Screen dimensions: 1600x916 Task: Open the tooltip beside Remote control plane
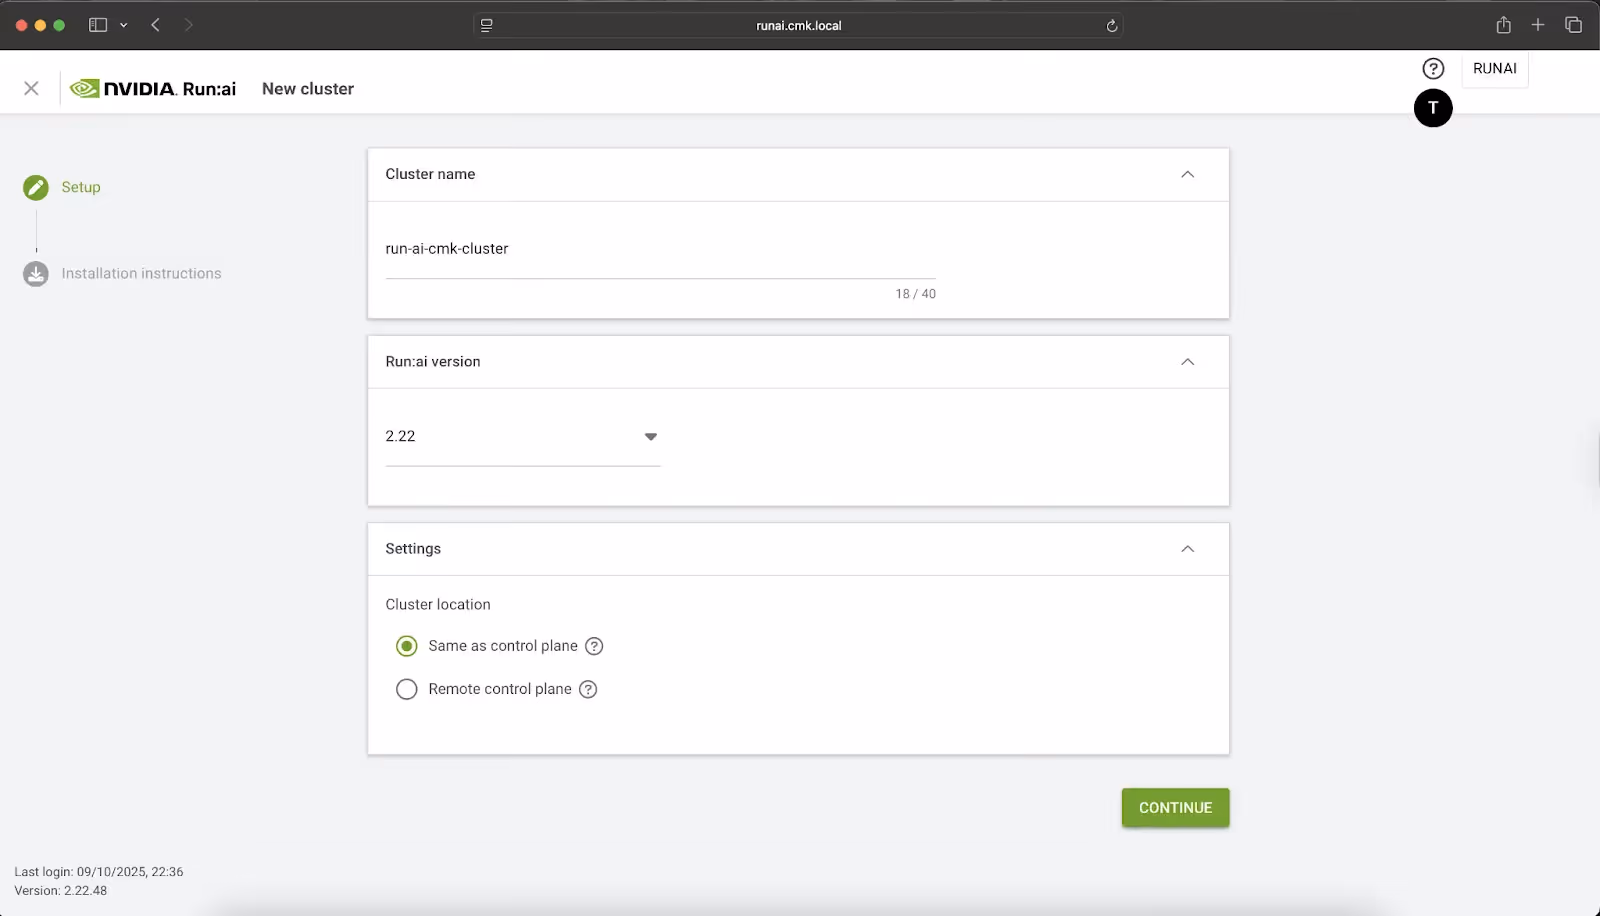(588, 689)
